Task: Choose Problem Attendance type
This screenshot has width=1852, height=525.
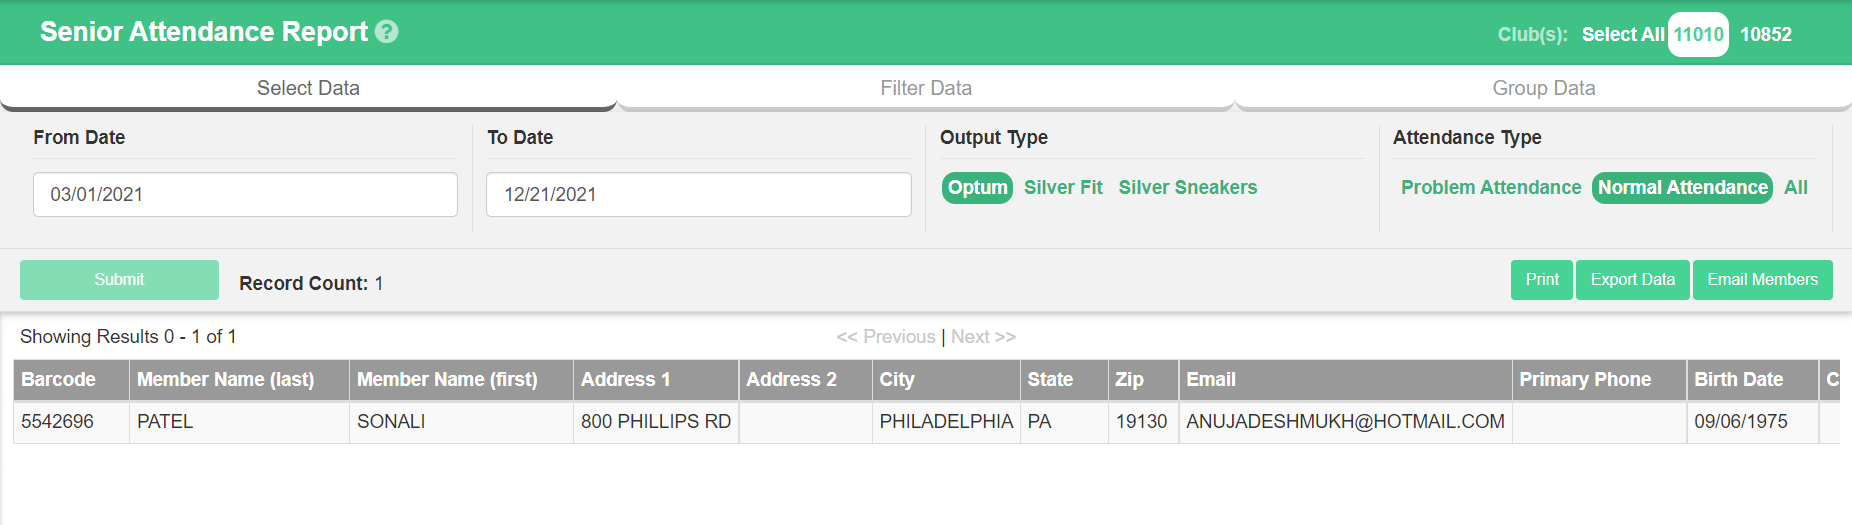Action: coord(1491,188)
